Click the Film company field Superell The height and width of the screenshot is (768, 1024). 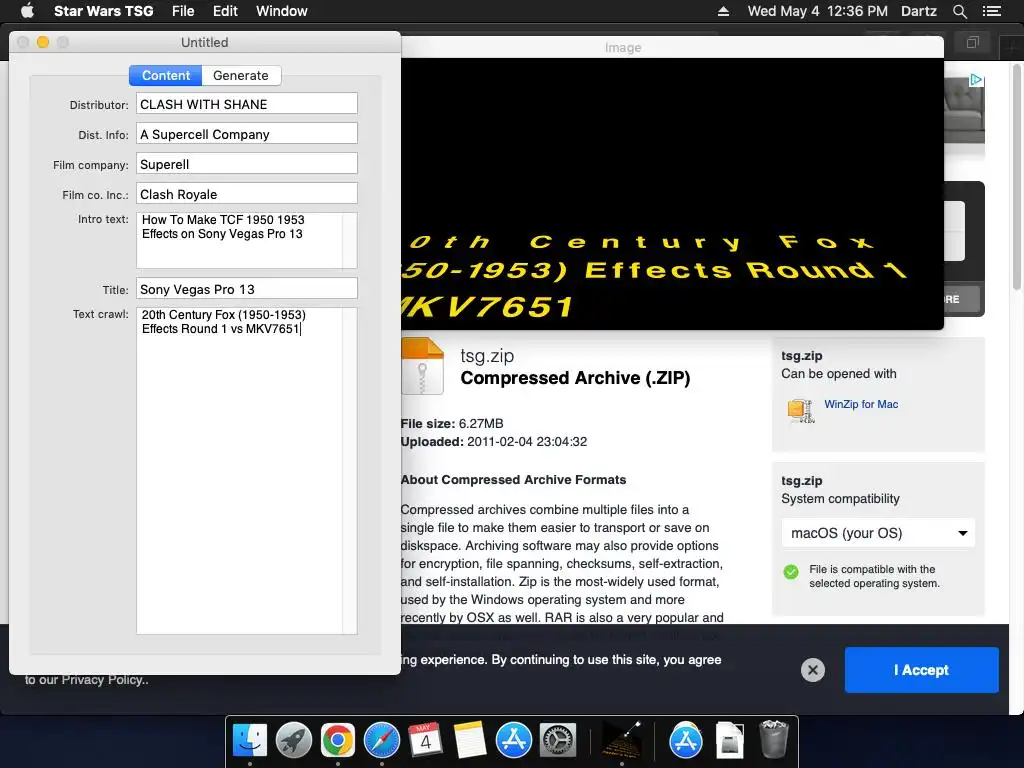pyautogui.click(x=247, y=164)
